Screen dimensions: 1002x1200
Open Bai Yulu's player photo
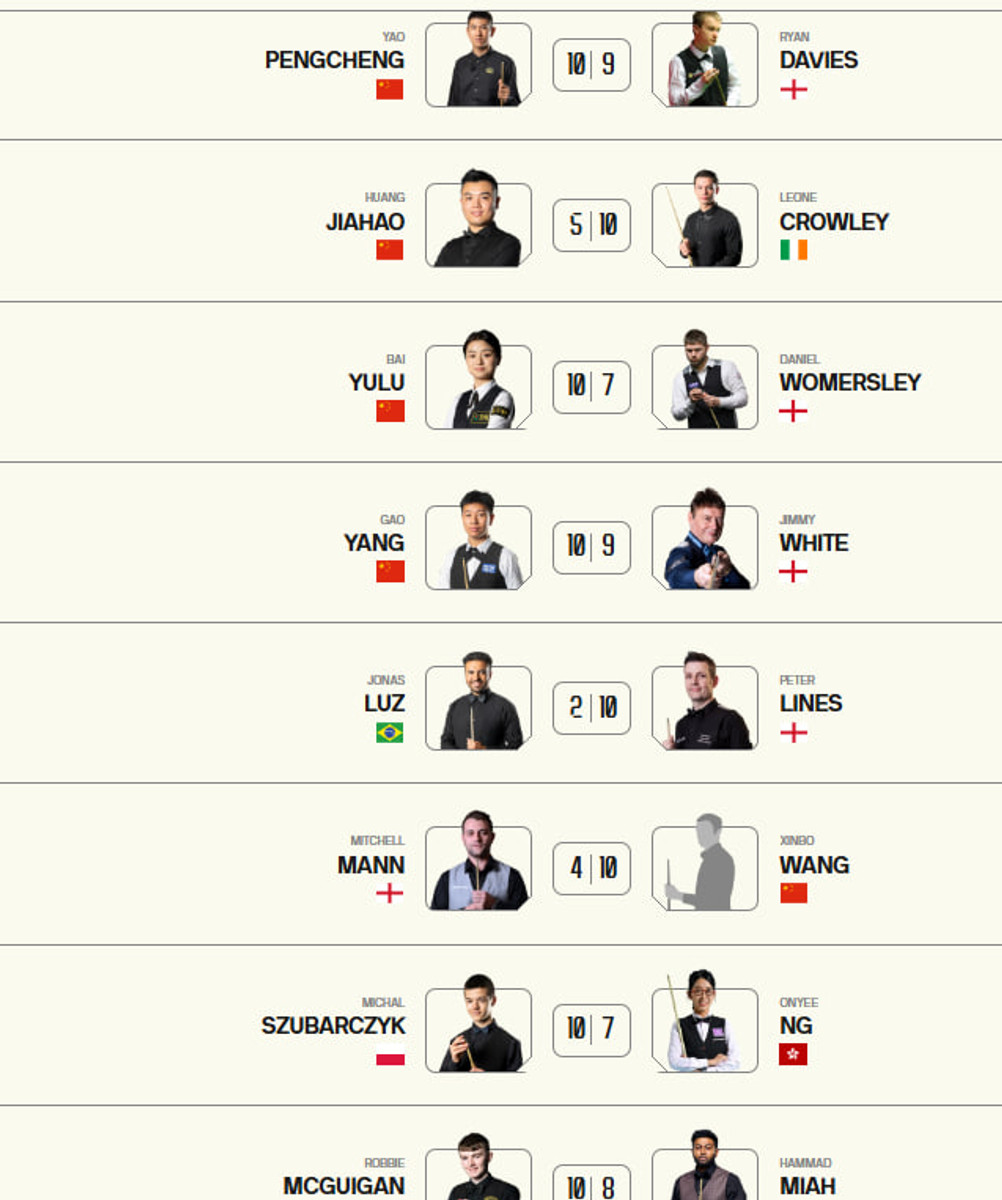(x=478, y=386)
